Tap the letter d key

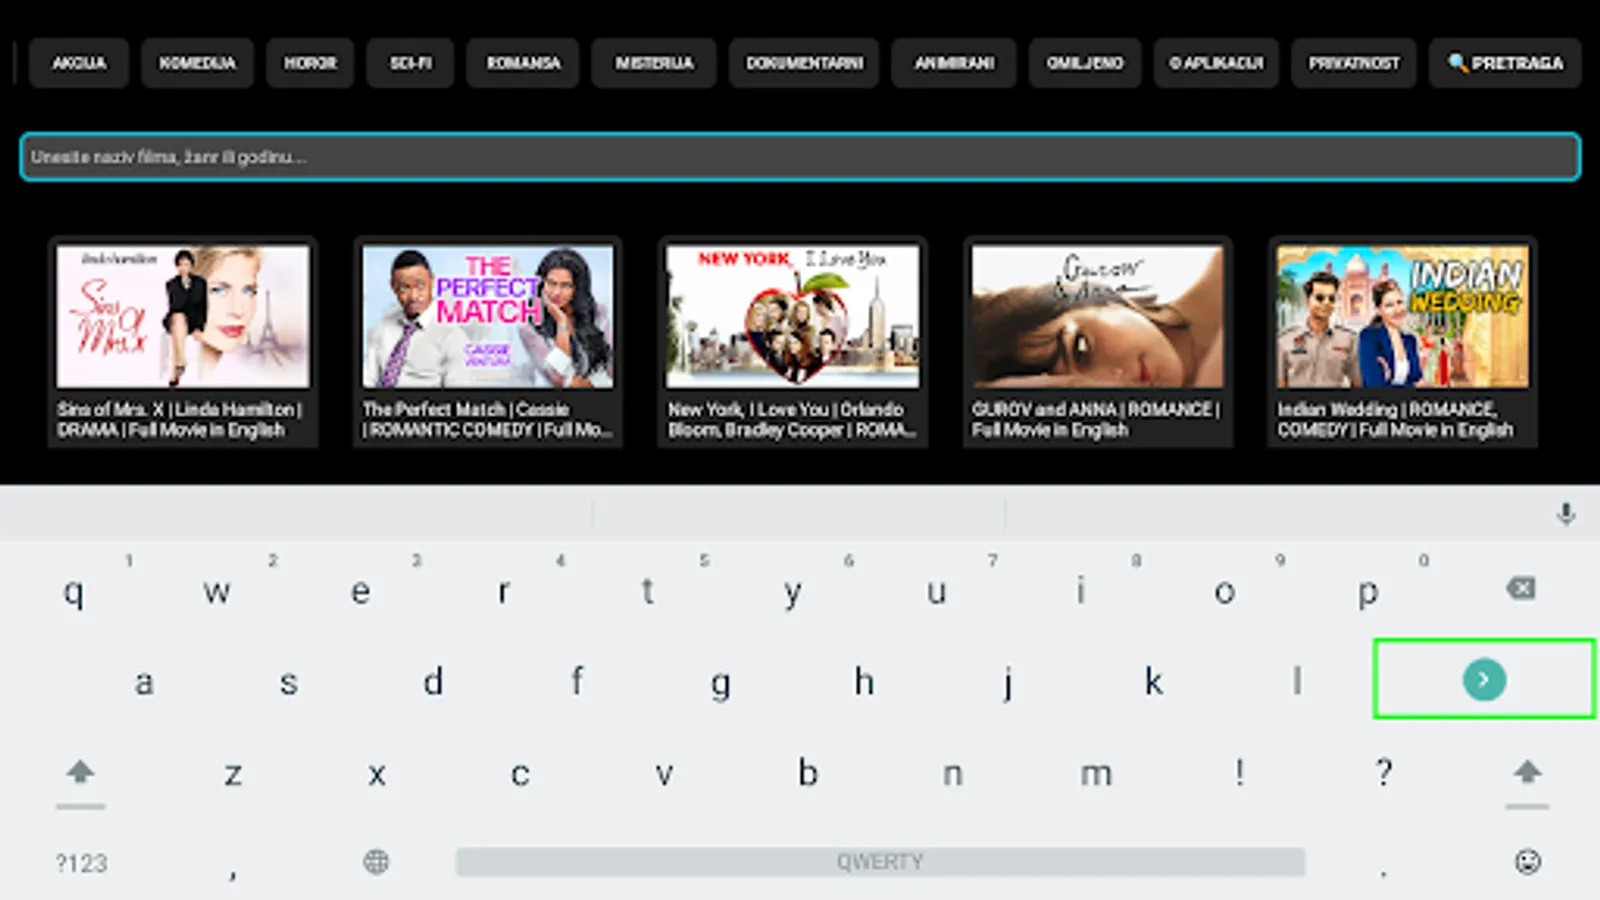(x=433, y=681)
